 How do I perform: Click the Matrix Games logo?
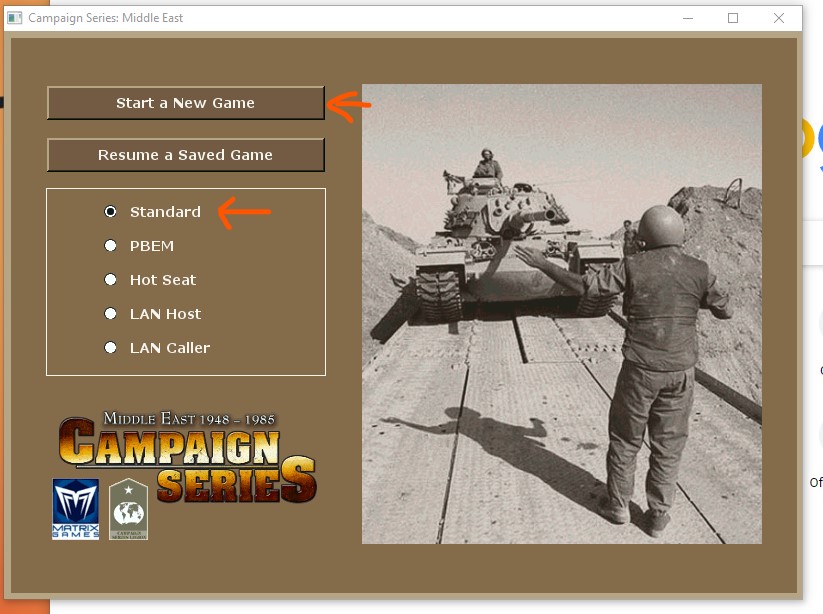click(x=74, y=508)
